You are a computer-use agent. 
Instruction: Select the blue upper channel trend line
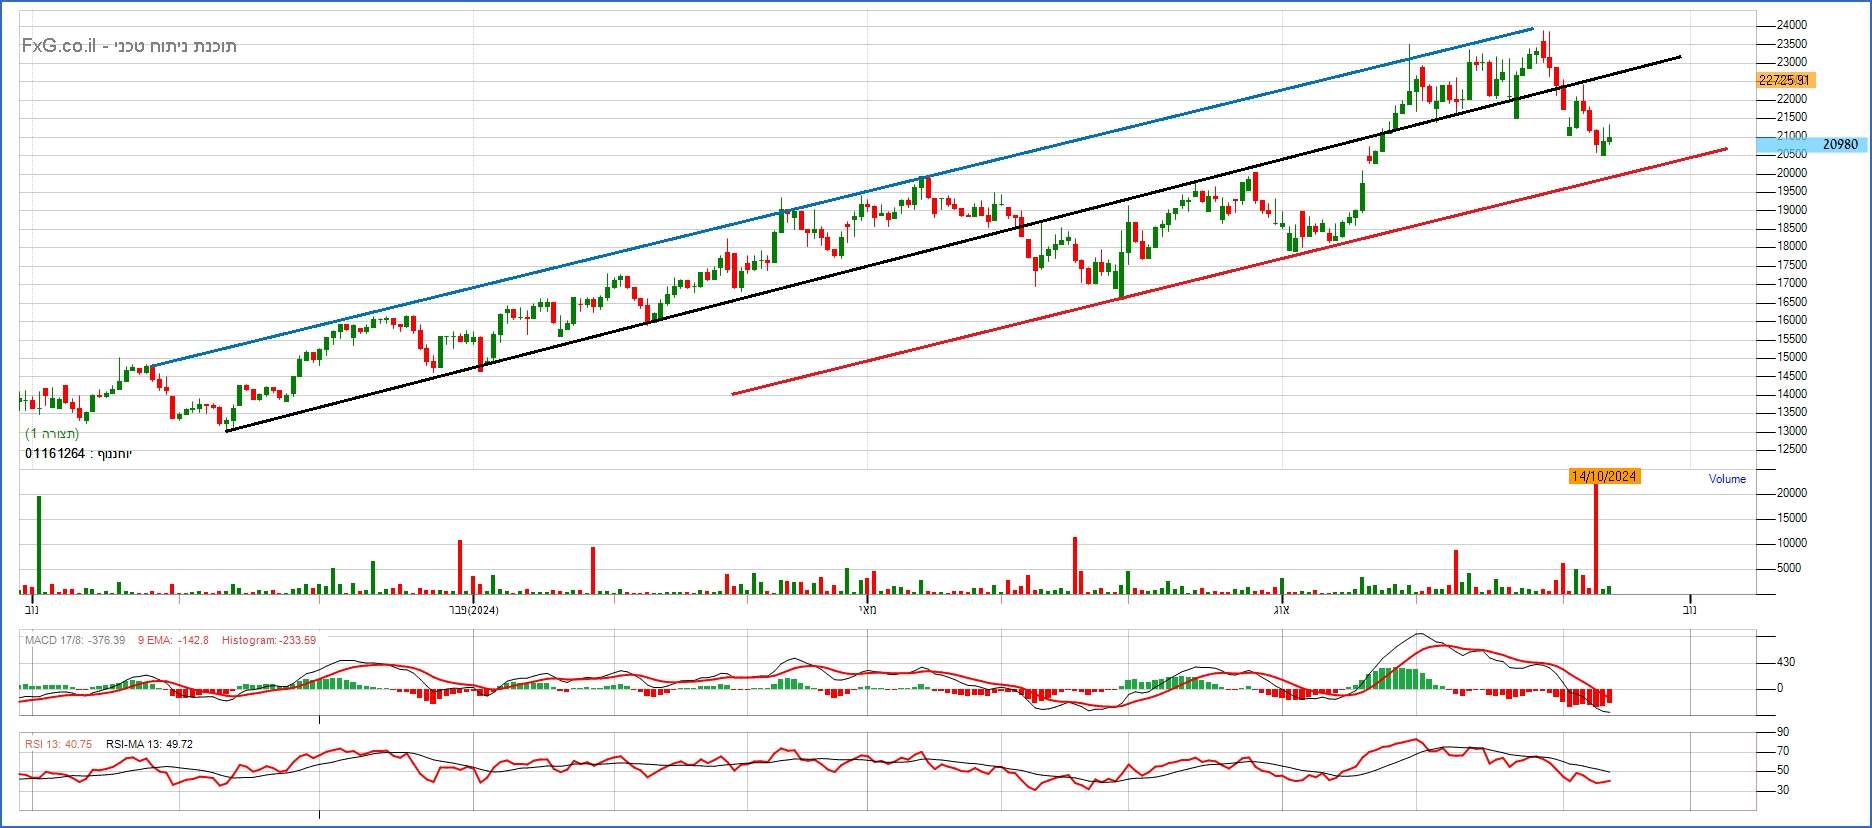coord(840,198)
